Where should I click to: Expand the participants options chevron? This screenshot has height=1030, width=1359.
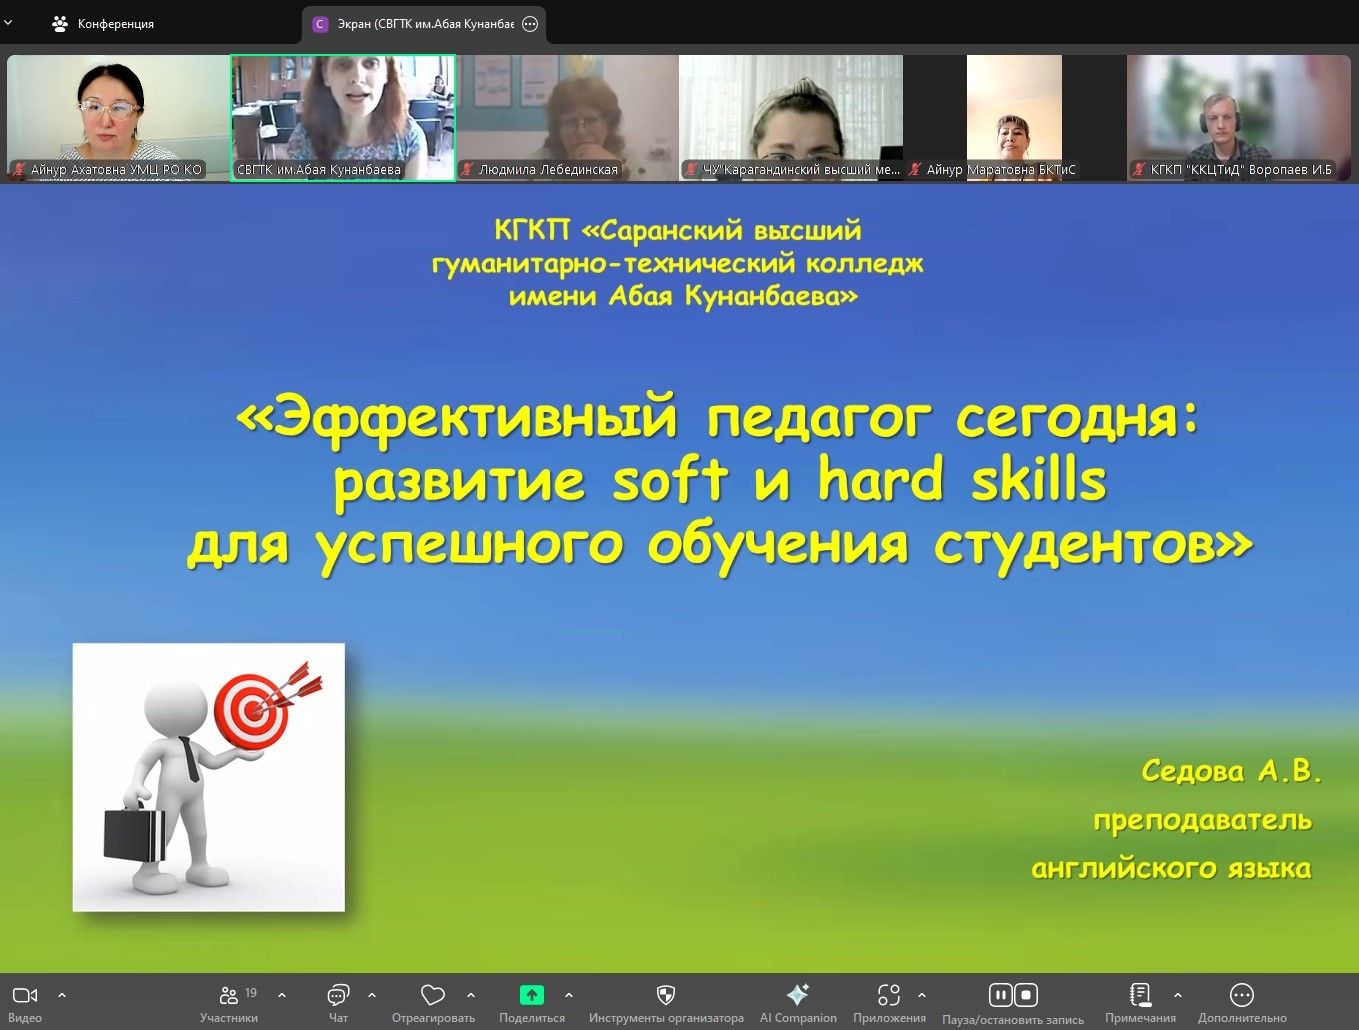tap(282, 995)
